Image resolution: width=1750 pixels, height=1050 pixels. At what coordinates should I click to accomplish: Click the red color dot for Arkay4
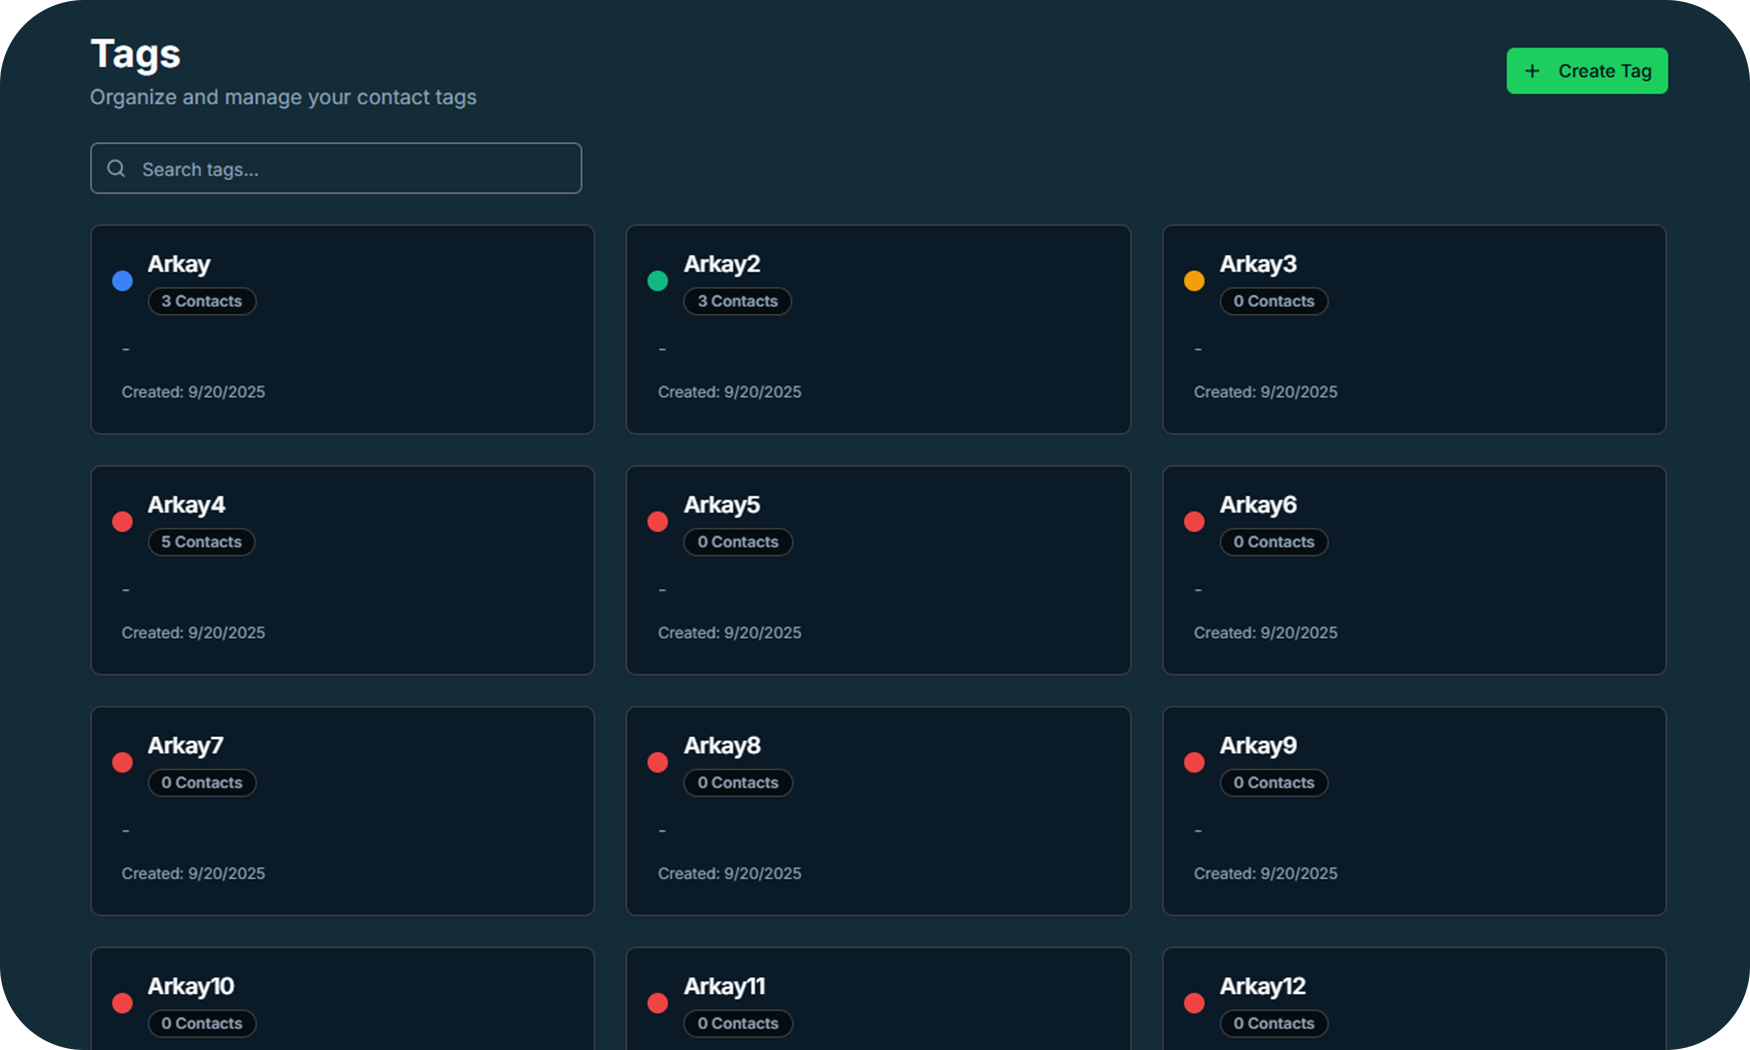pyautogui.click(x=122, y=522)
